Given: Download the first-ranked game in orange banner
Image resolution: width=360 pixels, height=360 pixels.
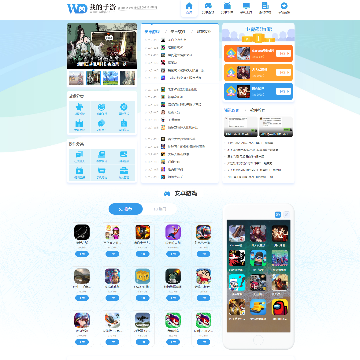Looking at the screenshot, I should (283, 53).
